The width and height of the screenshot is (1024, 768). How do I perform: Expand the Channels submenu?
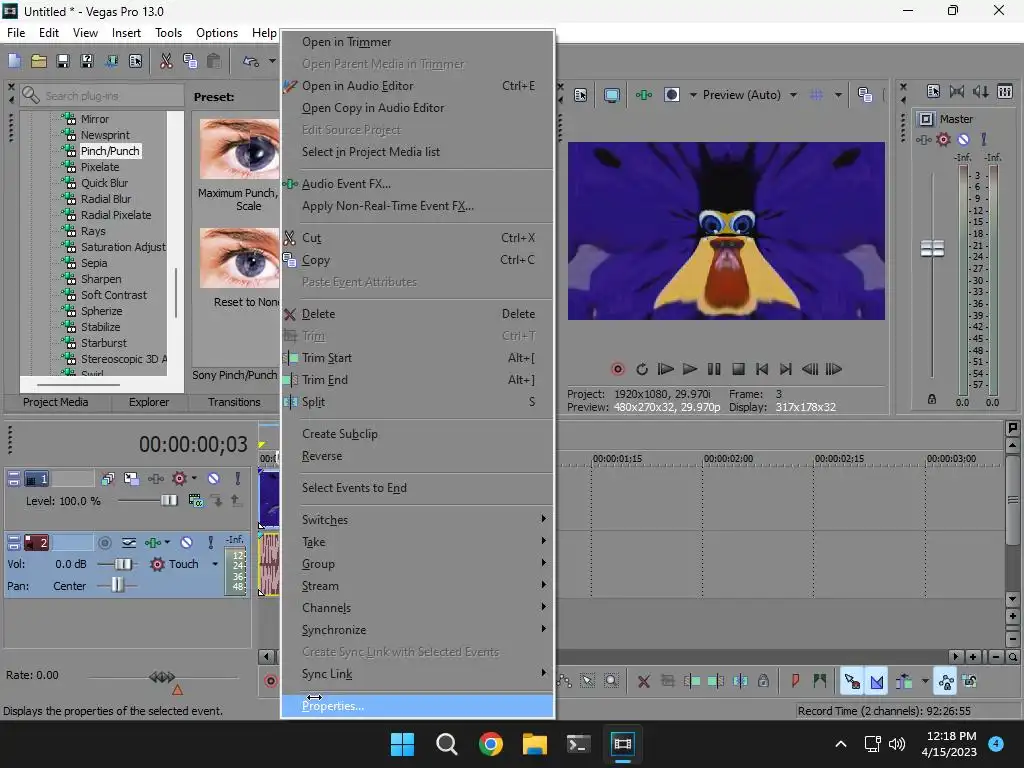point(418,608)
